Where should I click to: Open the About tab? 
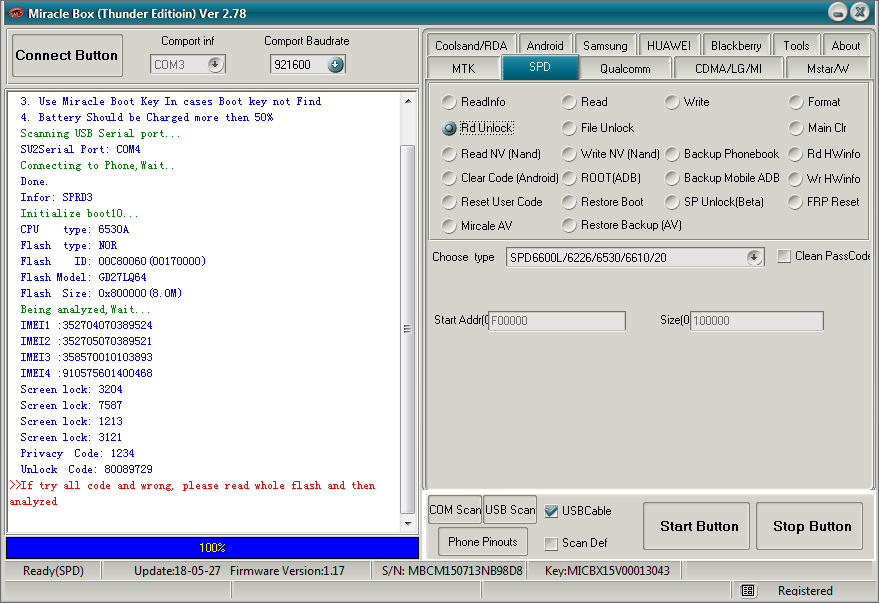coord(845,45)
